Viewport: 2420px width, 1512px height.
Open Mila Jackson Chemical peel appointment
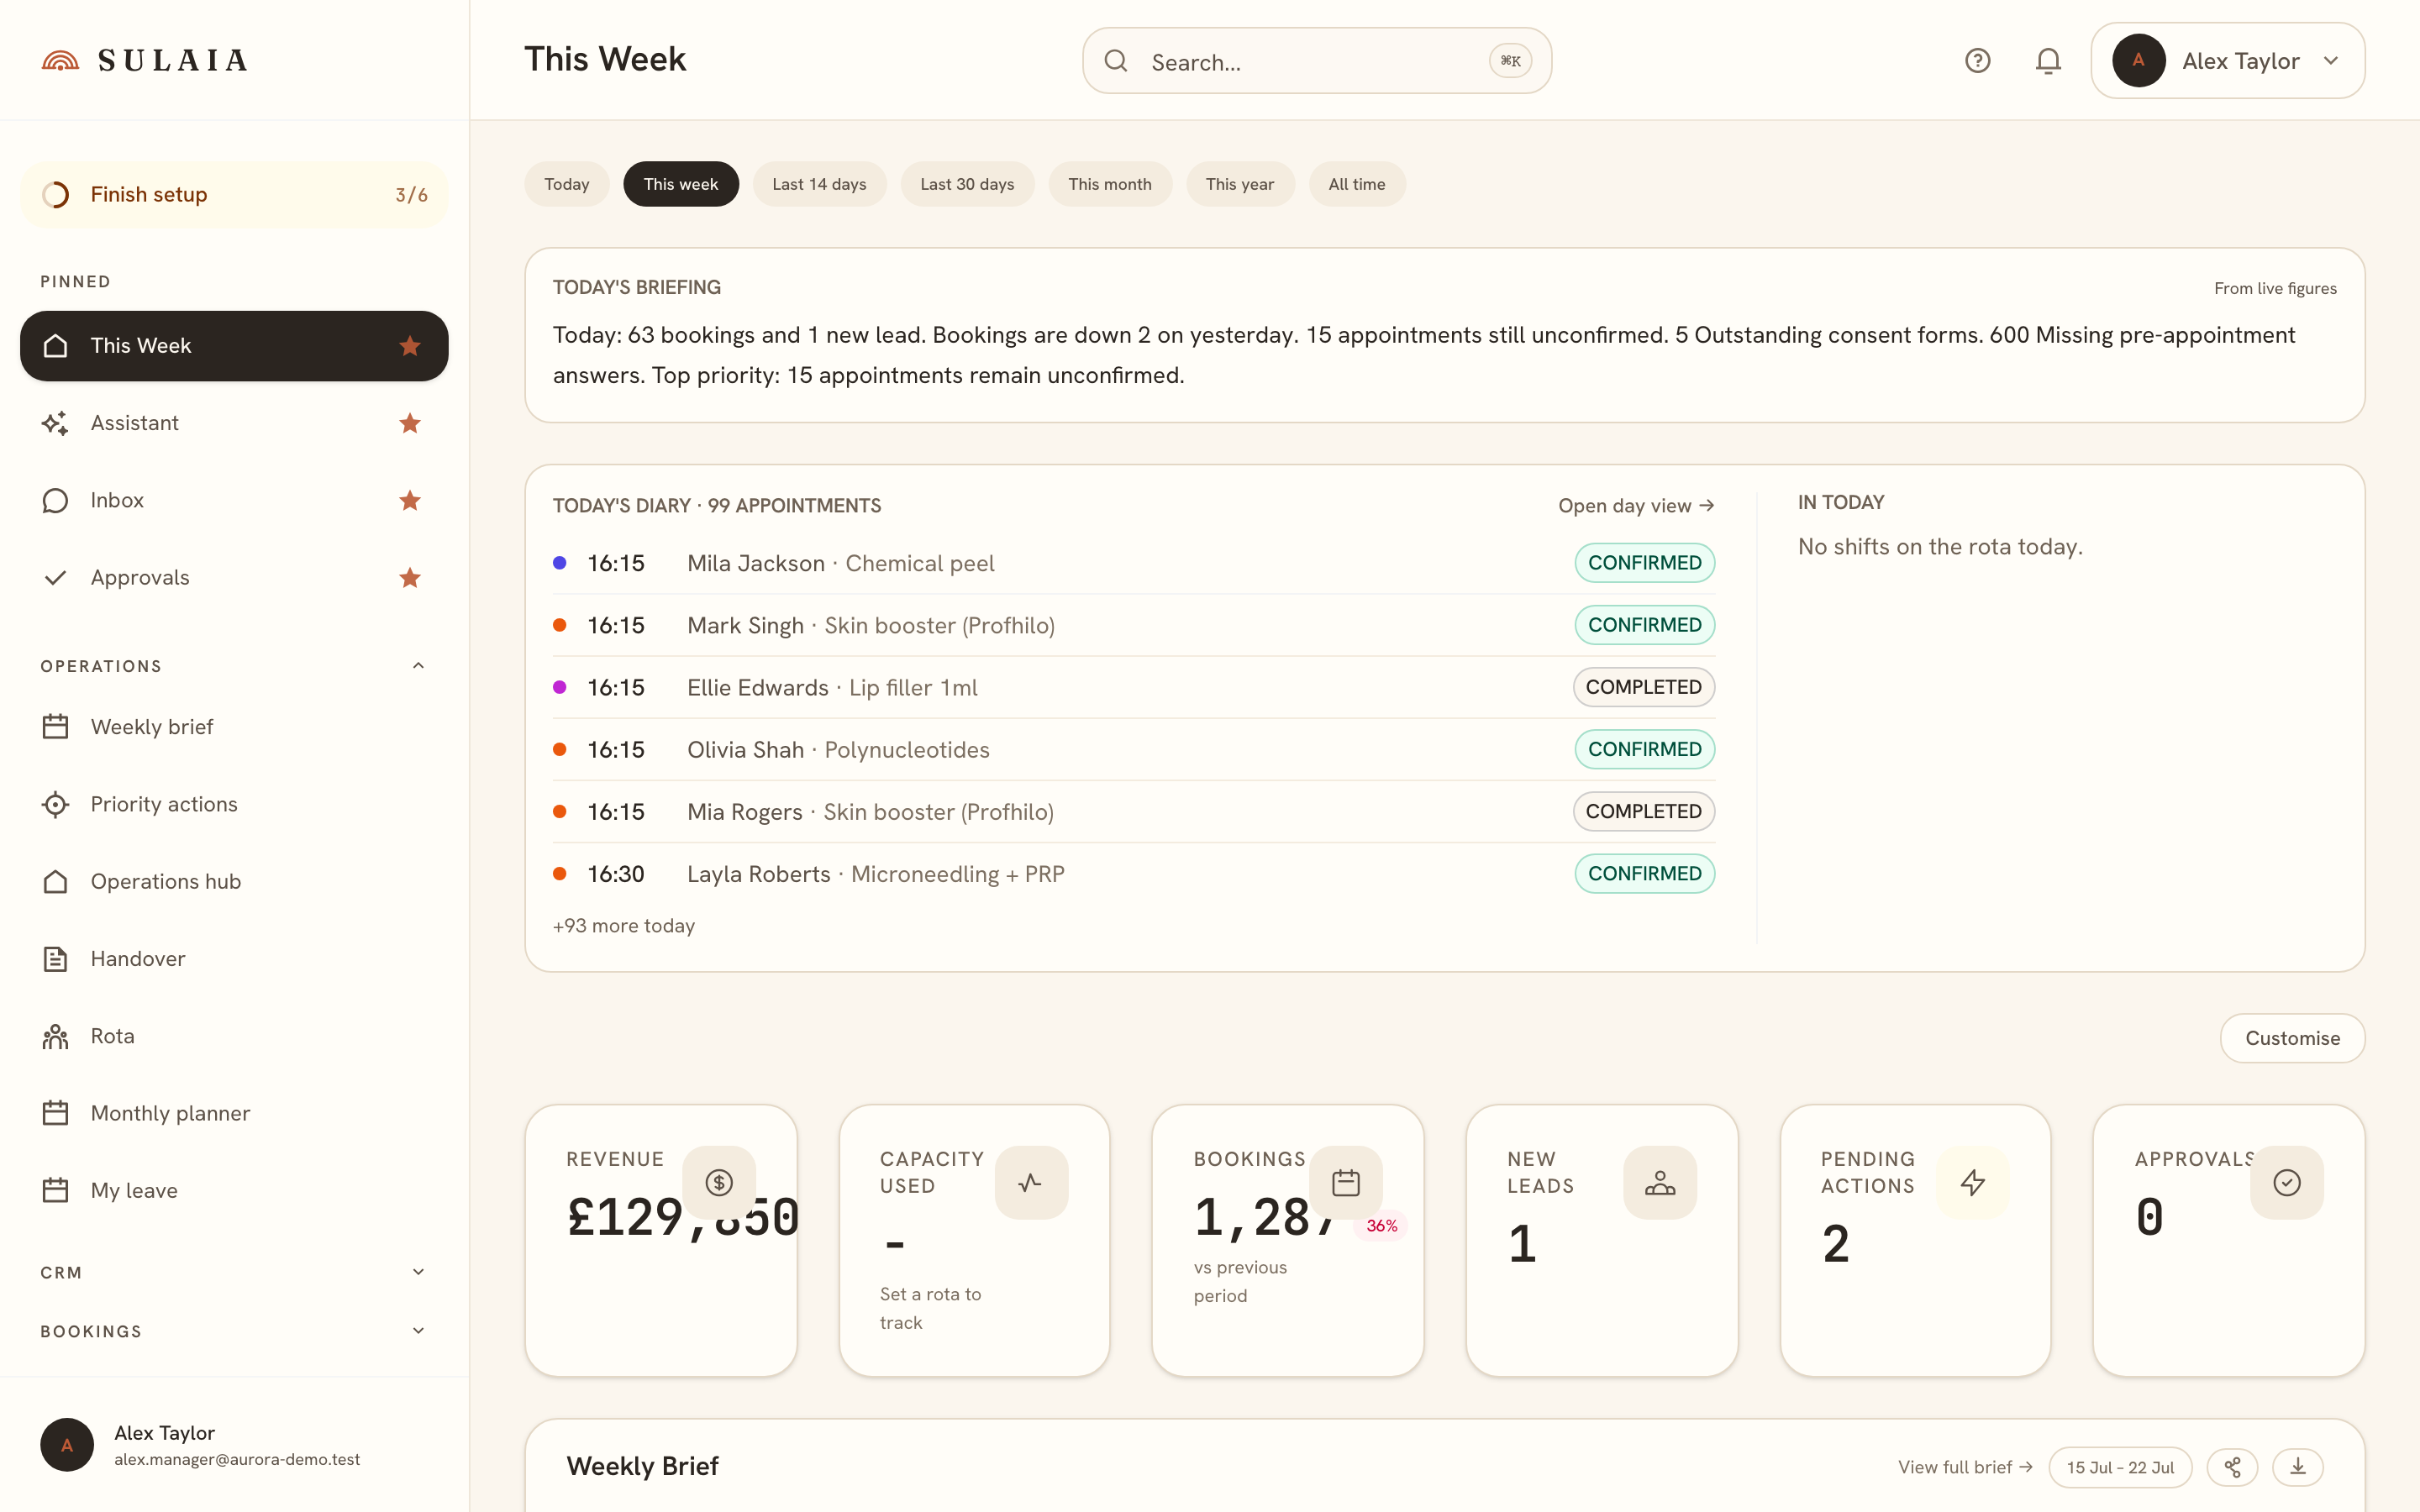[1134, 563]
